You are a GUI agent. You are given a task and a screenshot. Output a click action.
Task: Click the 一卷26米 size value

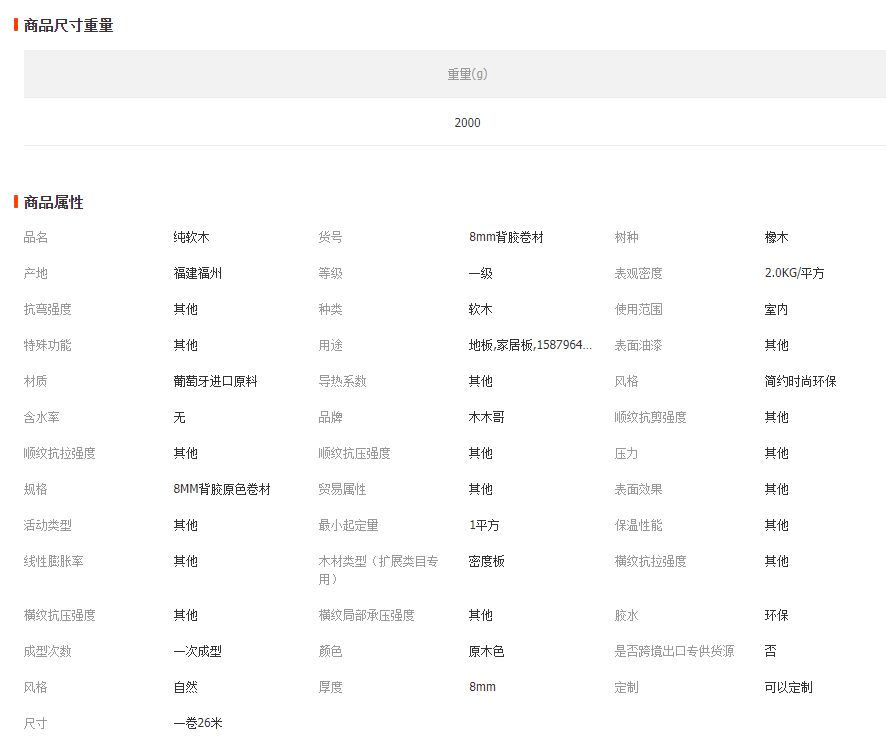pos(197,723)
